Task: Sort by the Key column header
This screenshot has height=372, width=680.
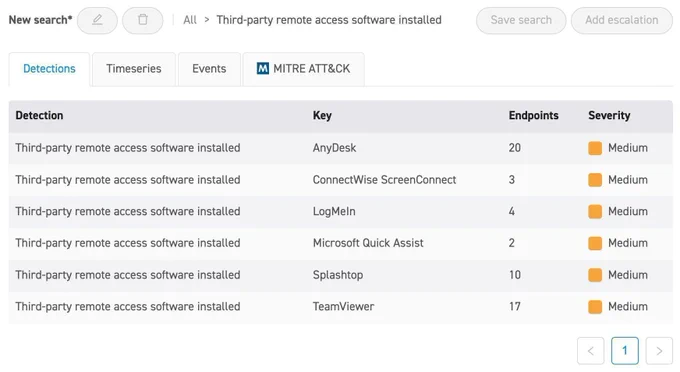Action: coord(322,115)
